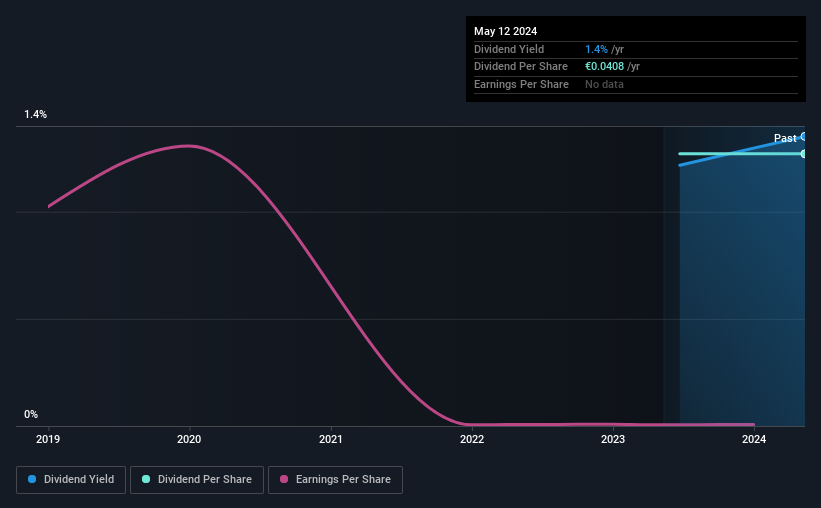
Task: Click the Past label on the chart
Action: tap(785, 138)
